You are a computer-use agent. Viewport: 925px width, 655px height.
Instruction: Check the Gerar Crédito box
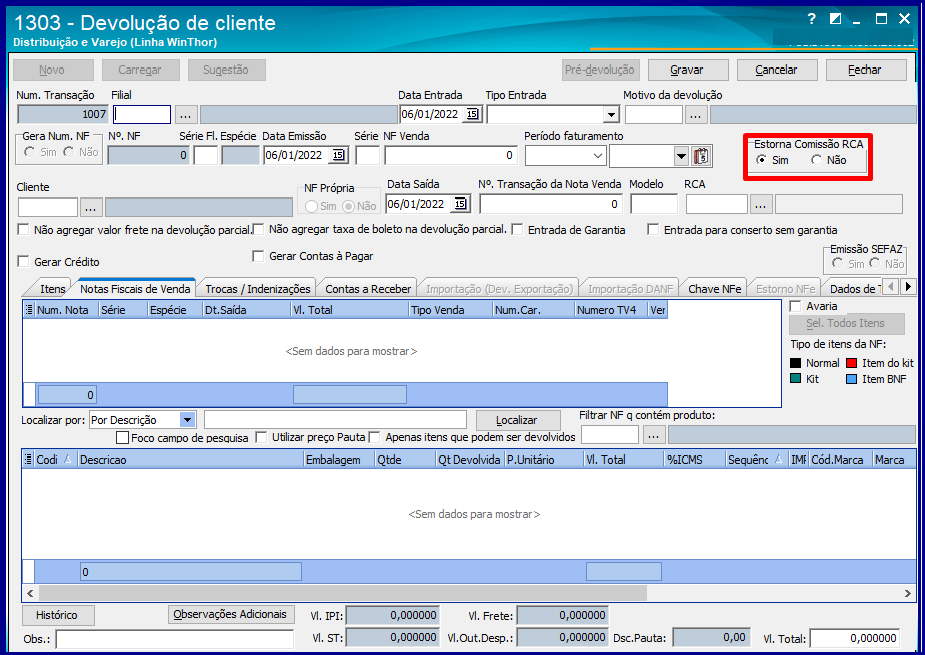(24, 261)
